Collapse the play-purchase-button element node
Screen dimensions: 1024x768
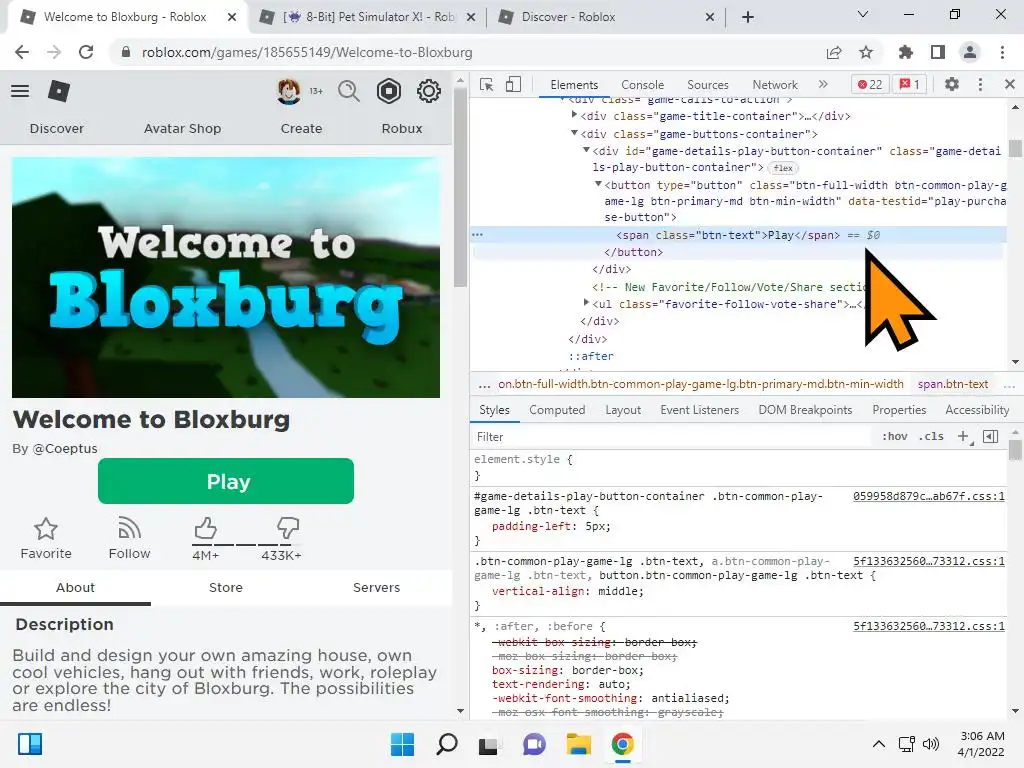pos(598,184)
